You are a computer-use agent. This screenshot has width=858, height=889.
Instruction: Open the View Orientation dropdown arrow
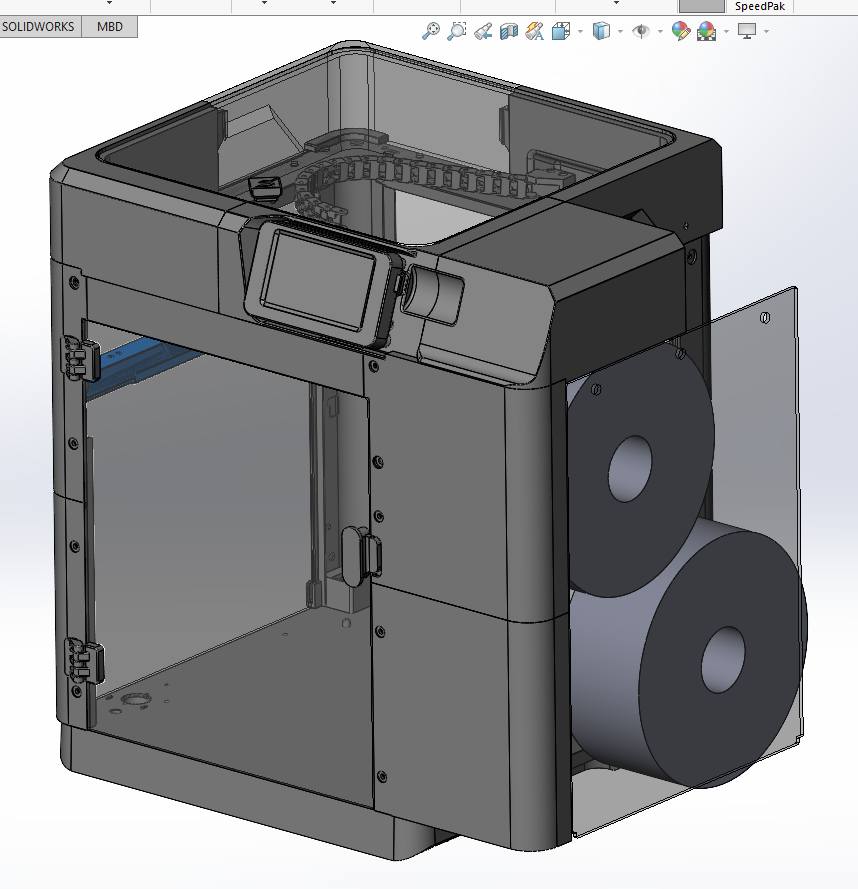pyautogui.click(x=580, y=31)
